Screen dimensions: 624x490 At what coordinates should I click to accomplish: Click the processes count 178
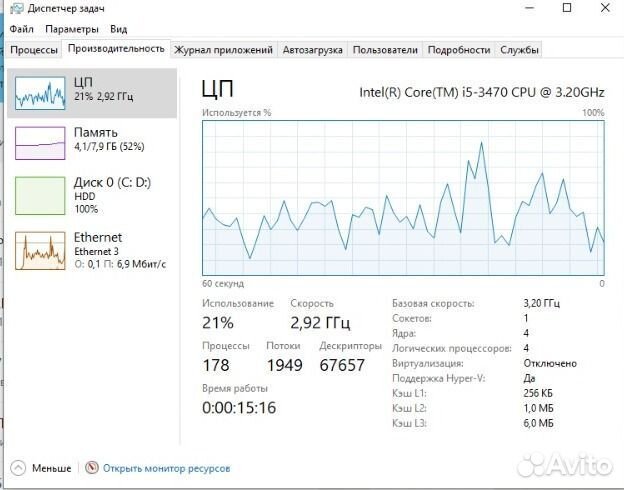point(216,365)
